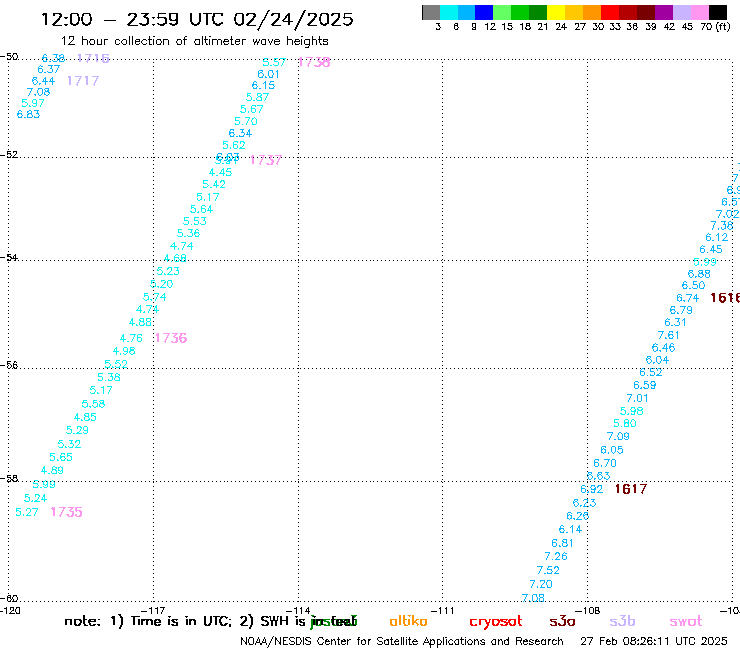Select the wave height value 4.98

tap(124, 351)
